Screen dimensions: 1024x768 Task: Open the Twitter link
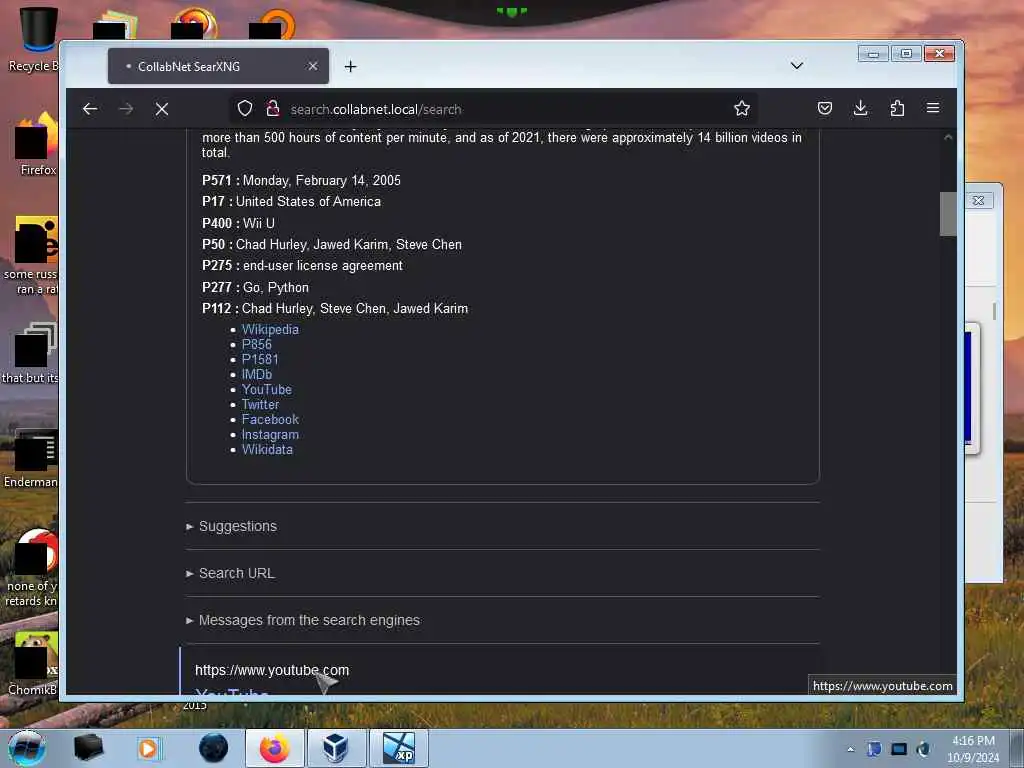tap(260, 404)
